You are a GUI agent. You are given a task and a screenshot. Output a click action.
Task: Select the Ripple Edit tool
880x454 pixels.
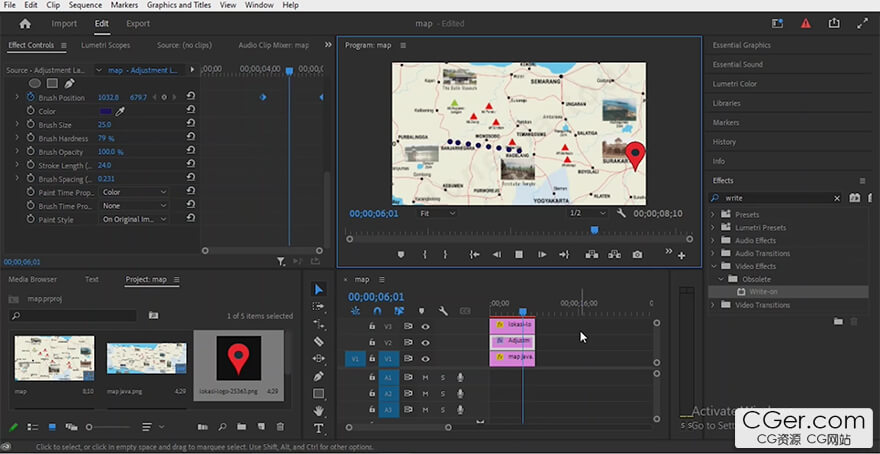pyautogui.click(x=318, y=324)
